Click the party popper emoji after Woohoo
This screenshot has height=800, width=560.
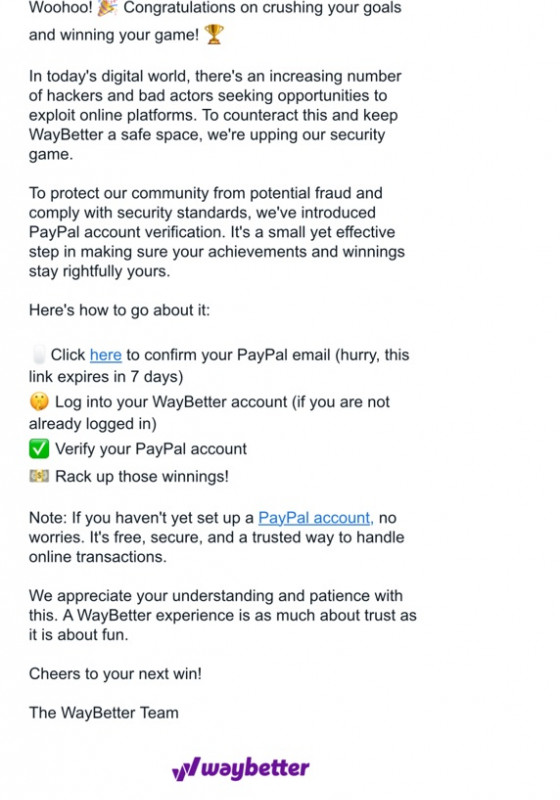[x=107, y=8]
